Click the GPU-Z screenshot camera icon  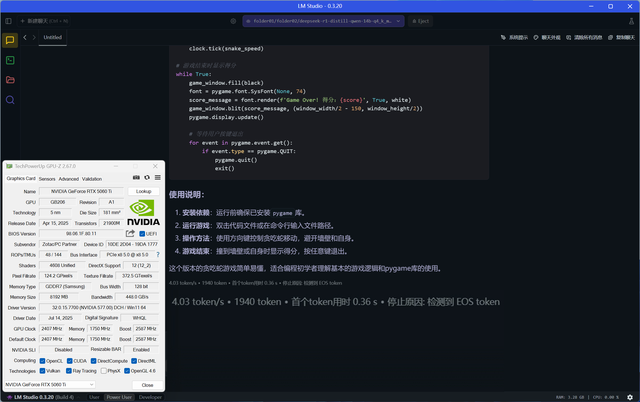coord(136,178)
